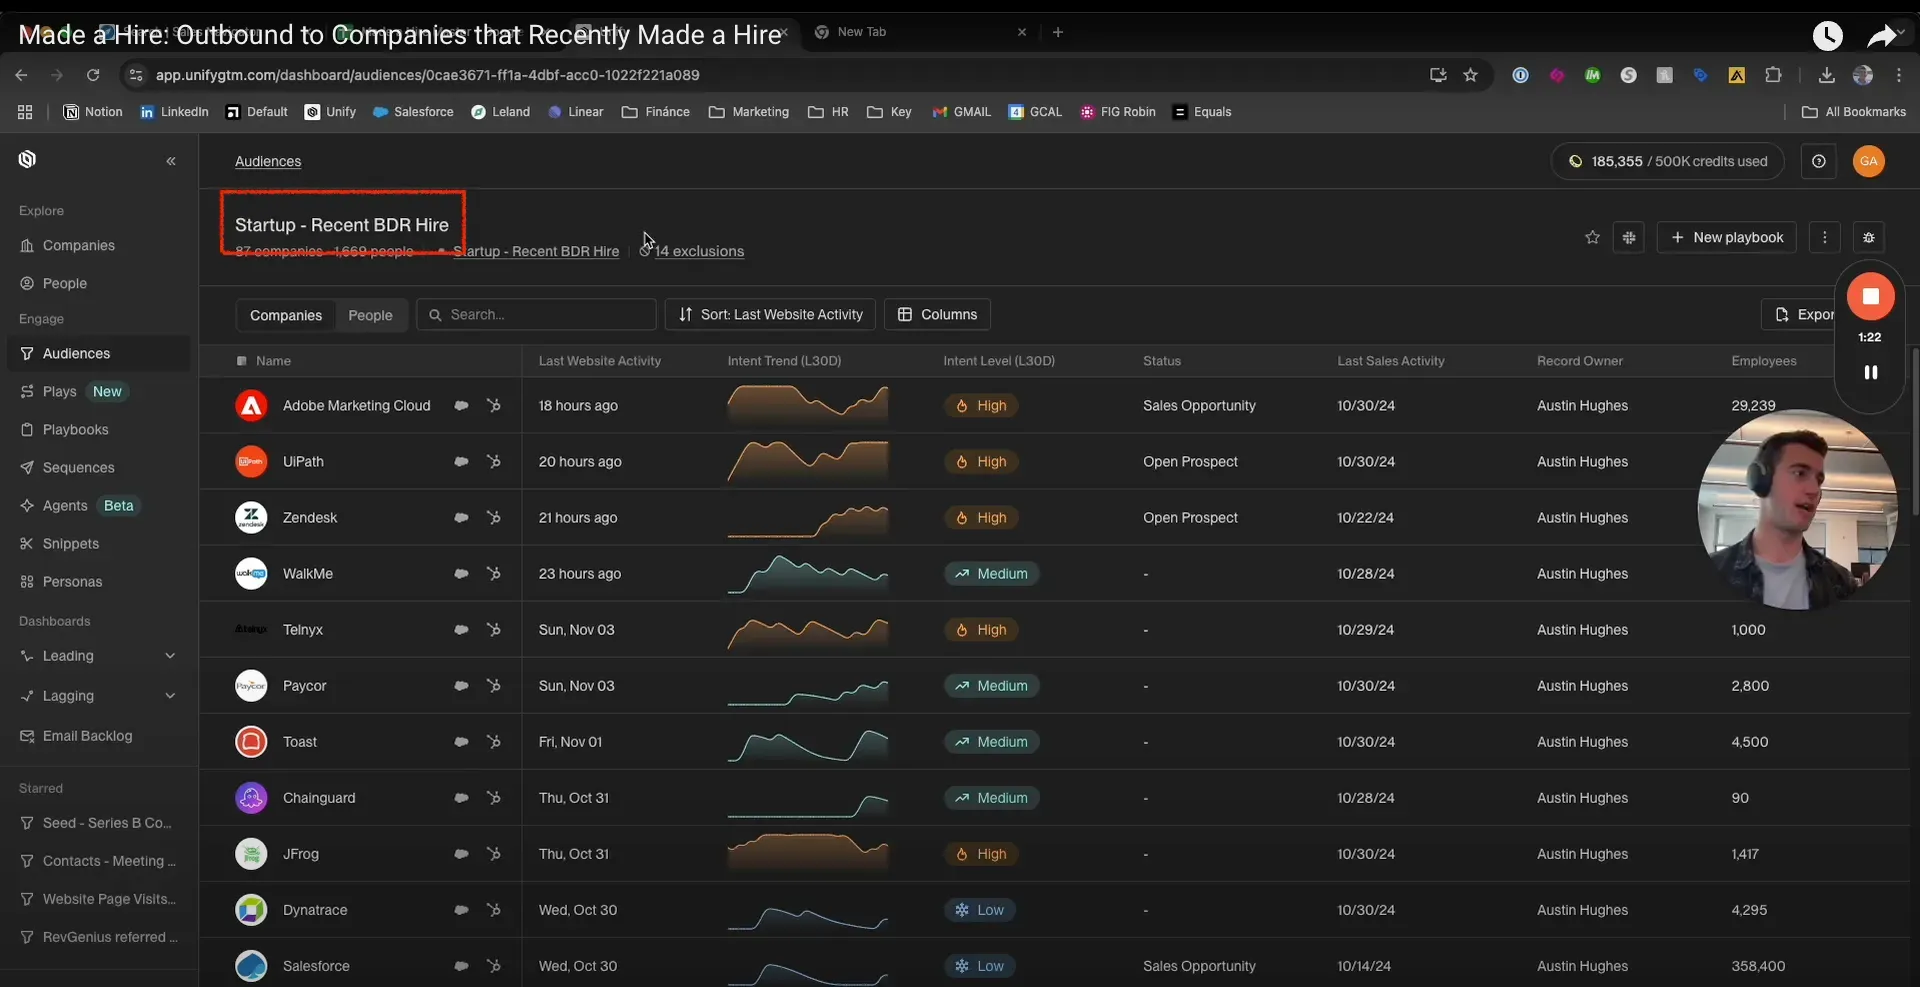Click the New playbook button
This screenshot has height=987, width=1920.
(1726, 237)
